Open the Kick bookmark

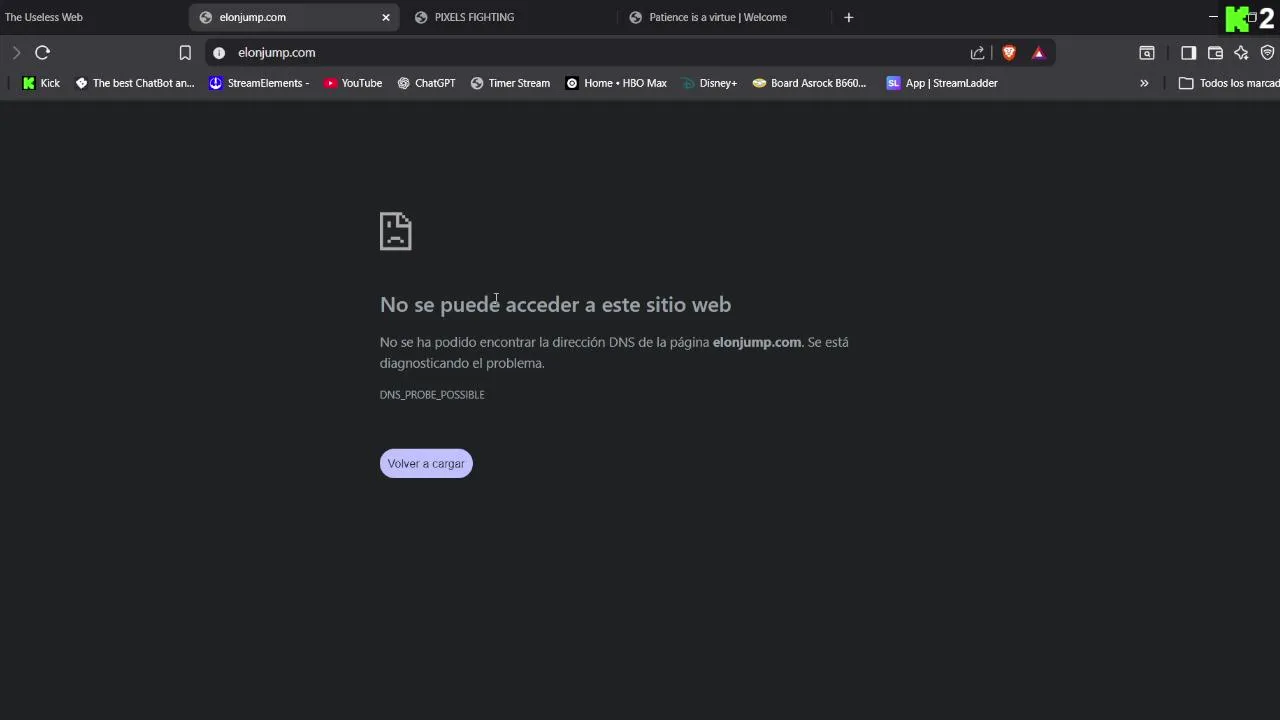[41, 83]
